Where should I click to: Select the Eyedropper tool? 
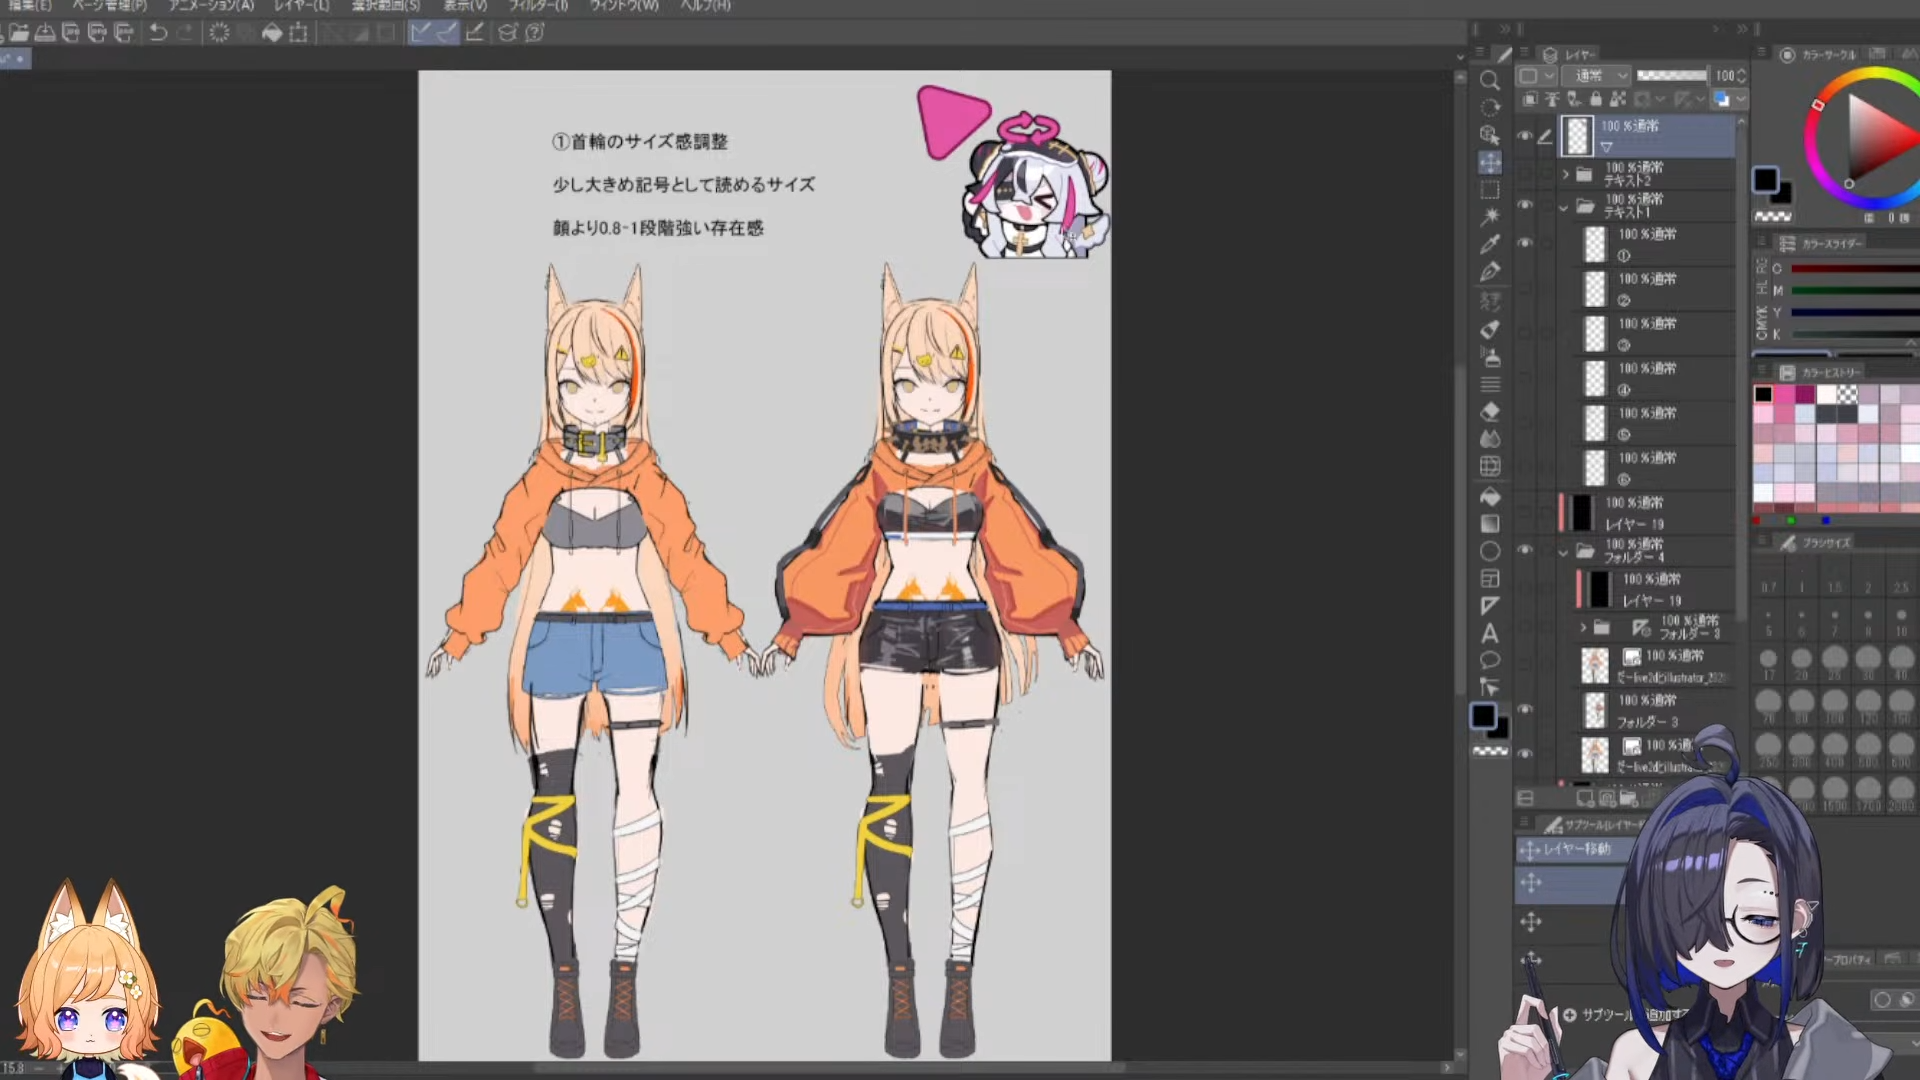1490,243
